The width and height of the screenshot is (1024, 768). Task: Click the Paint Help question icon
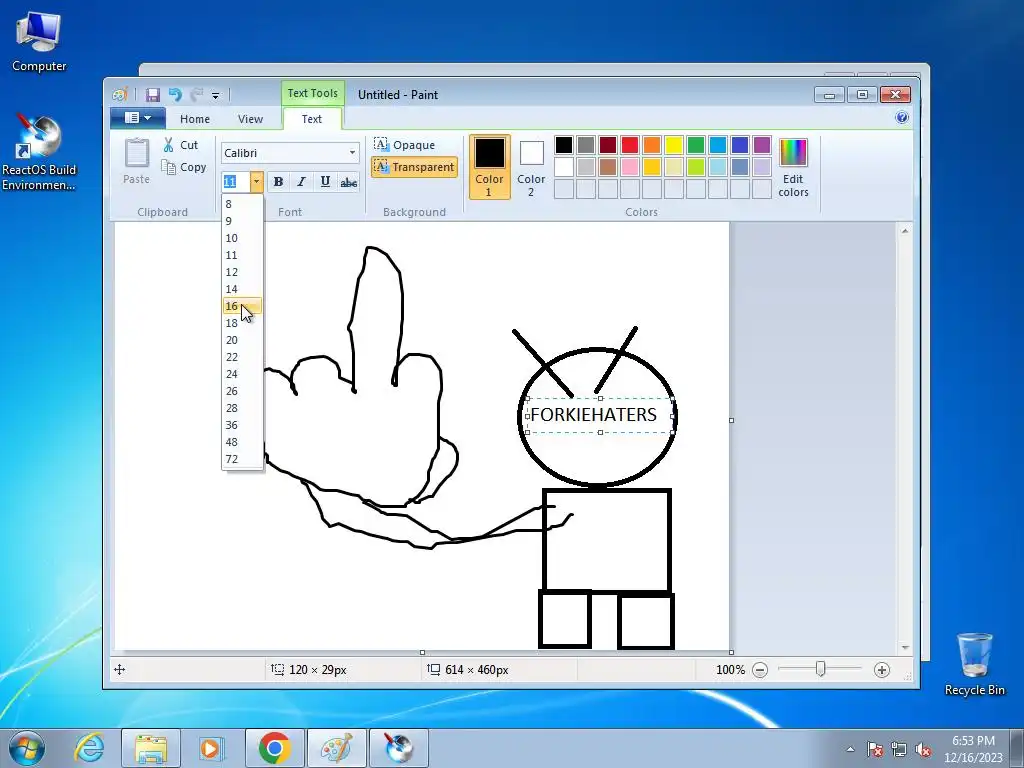[x=902, y=118]
